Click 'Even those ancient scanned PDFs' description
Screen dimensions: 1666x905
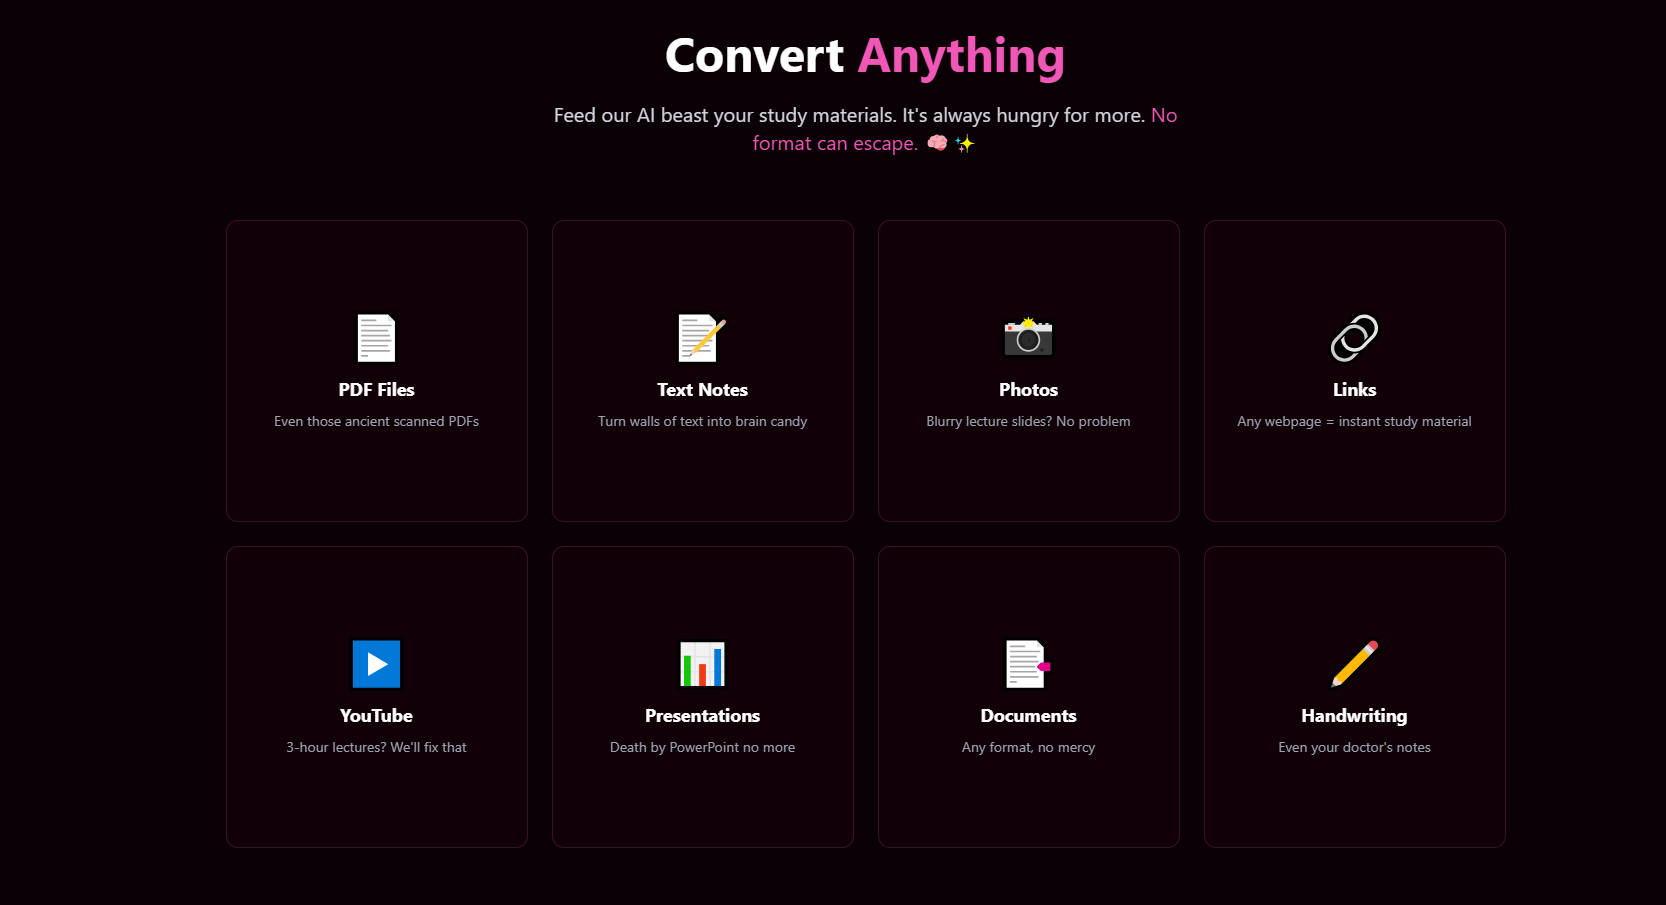pos(376,422)
